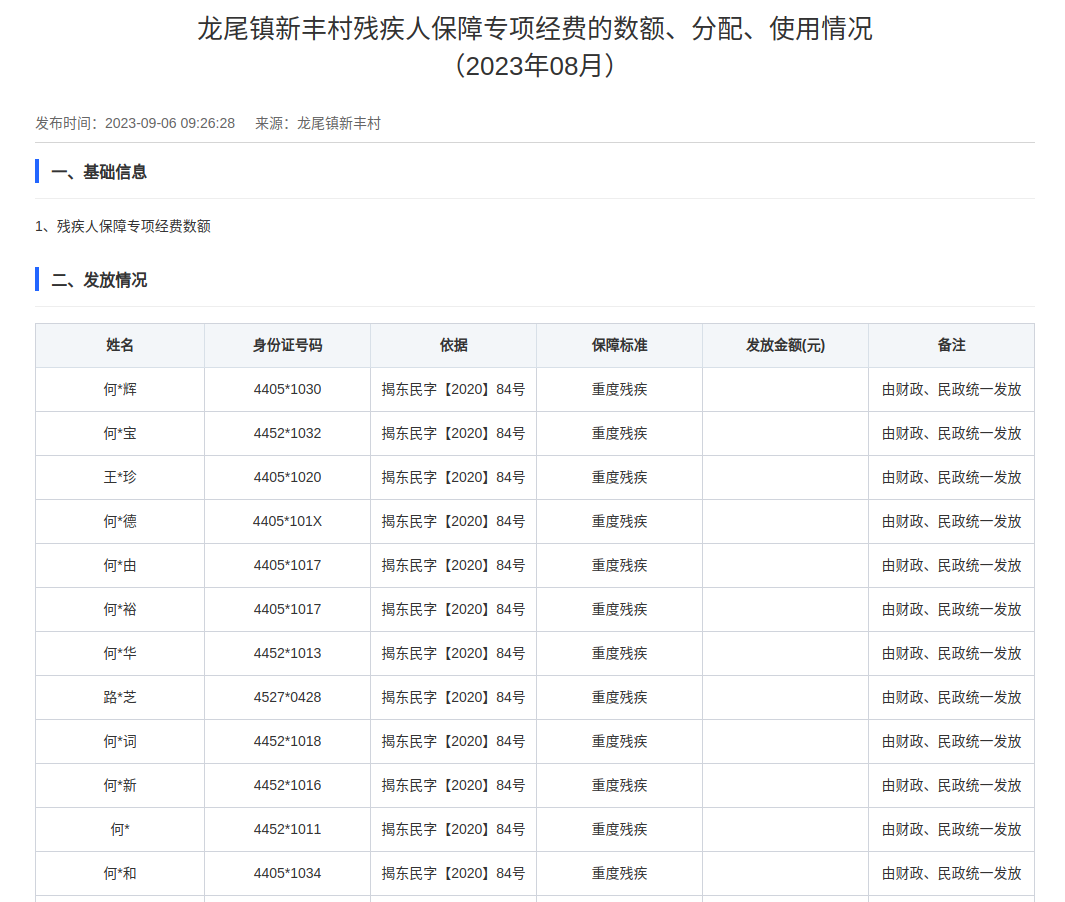Select the name cell 王*珍
1065x902 pixels.
120,477
